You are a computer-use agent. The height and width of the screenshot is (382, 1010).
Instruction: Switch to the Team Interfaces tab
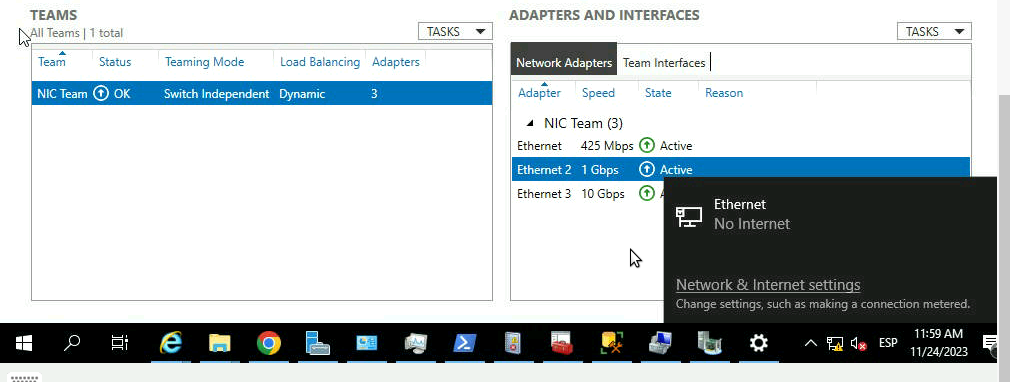663,62
